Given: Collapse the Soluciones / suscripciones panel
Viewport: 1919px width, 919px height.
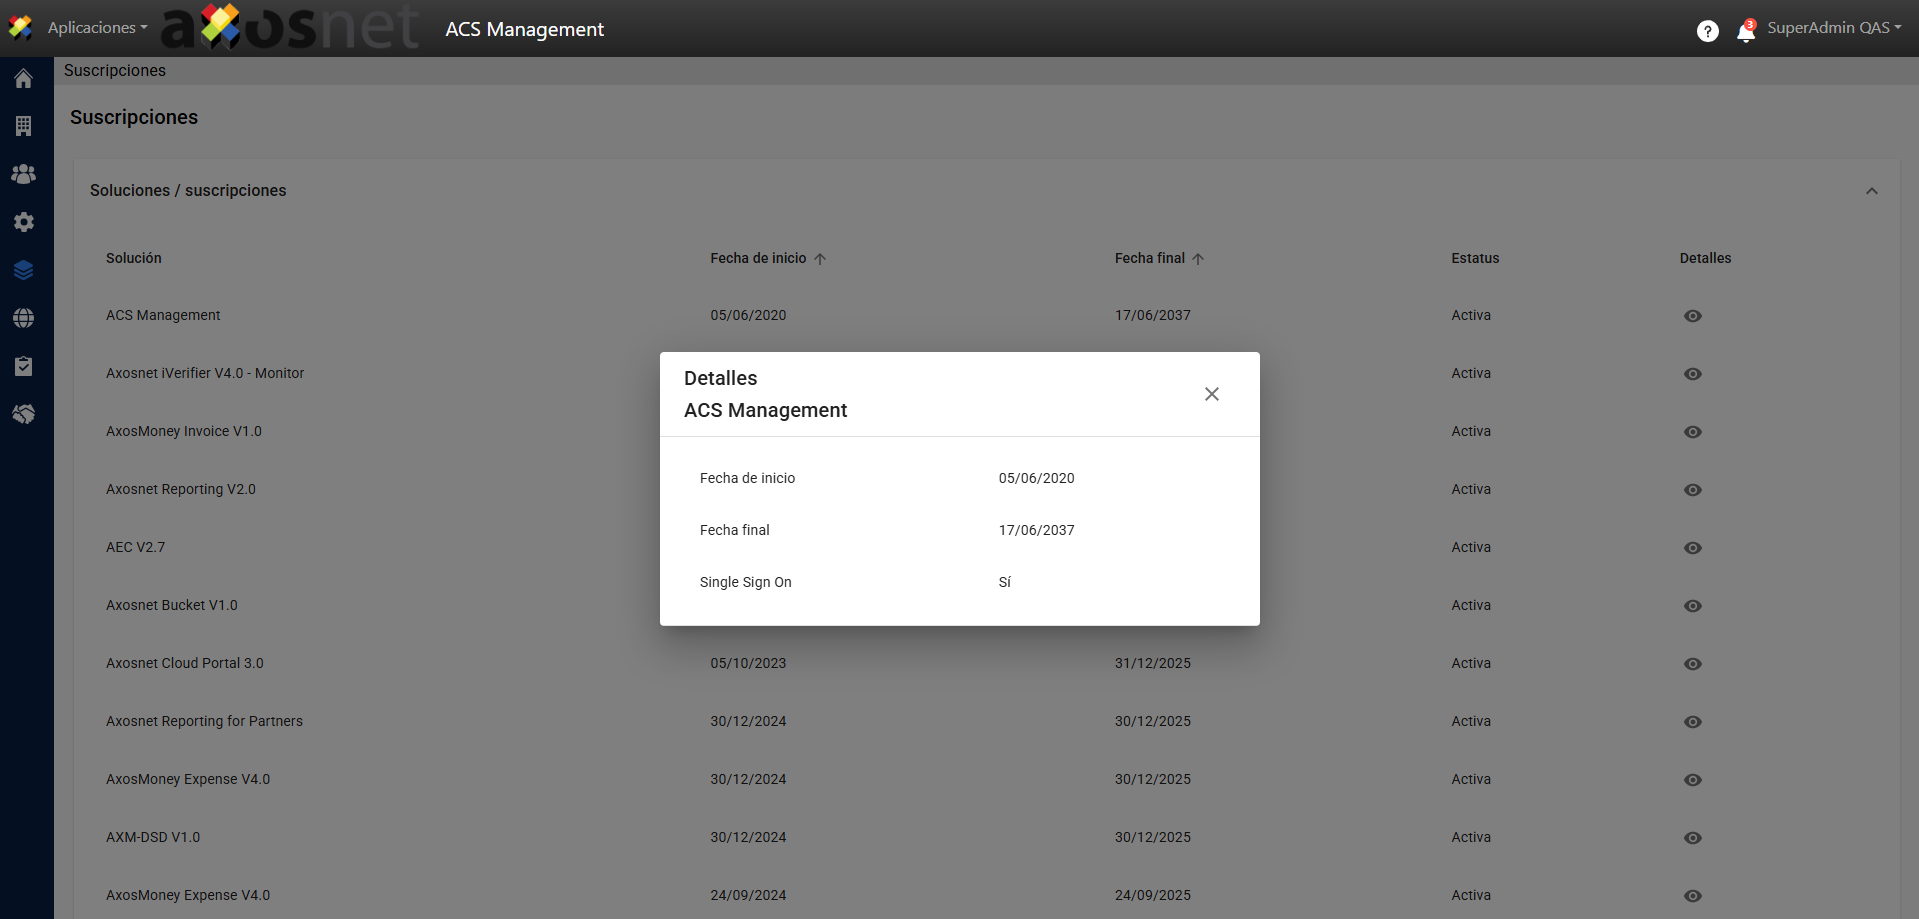Looking at the screenshot, I should [x=1872, y=191].
